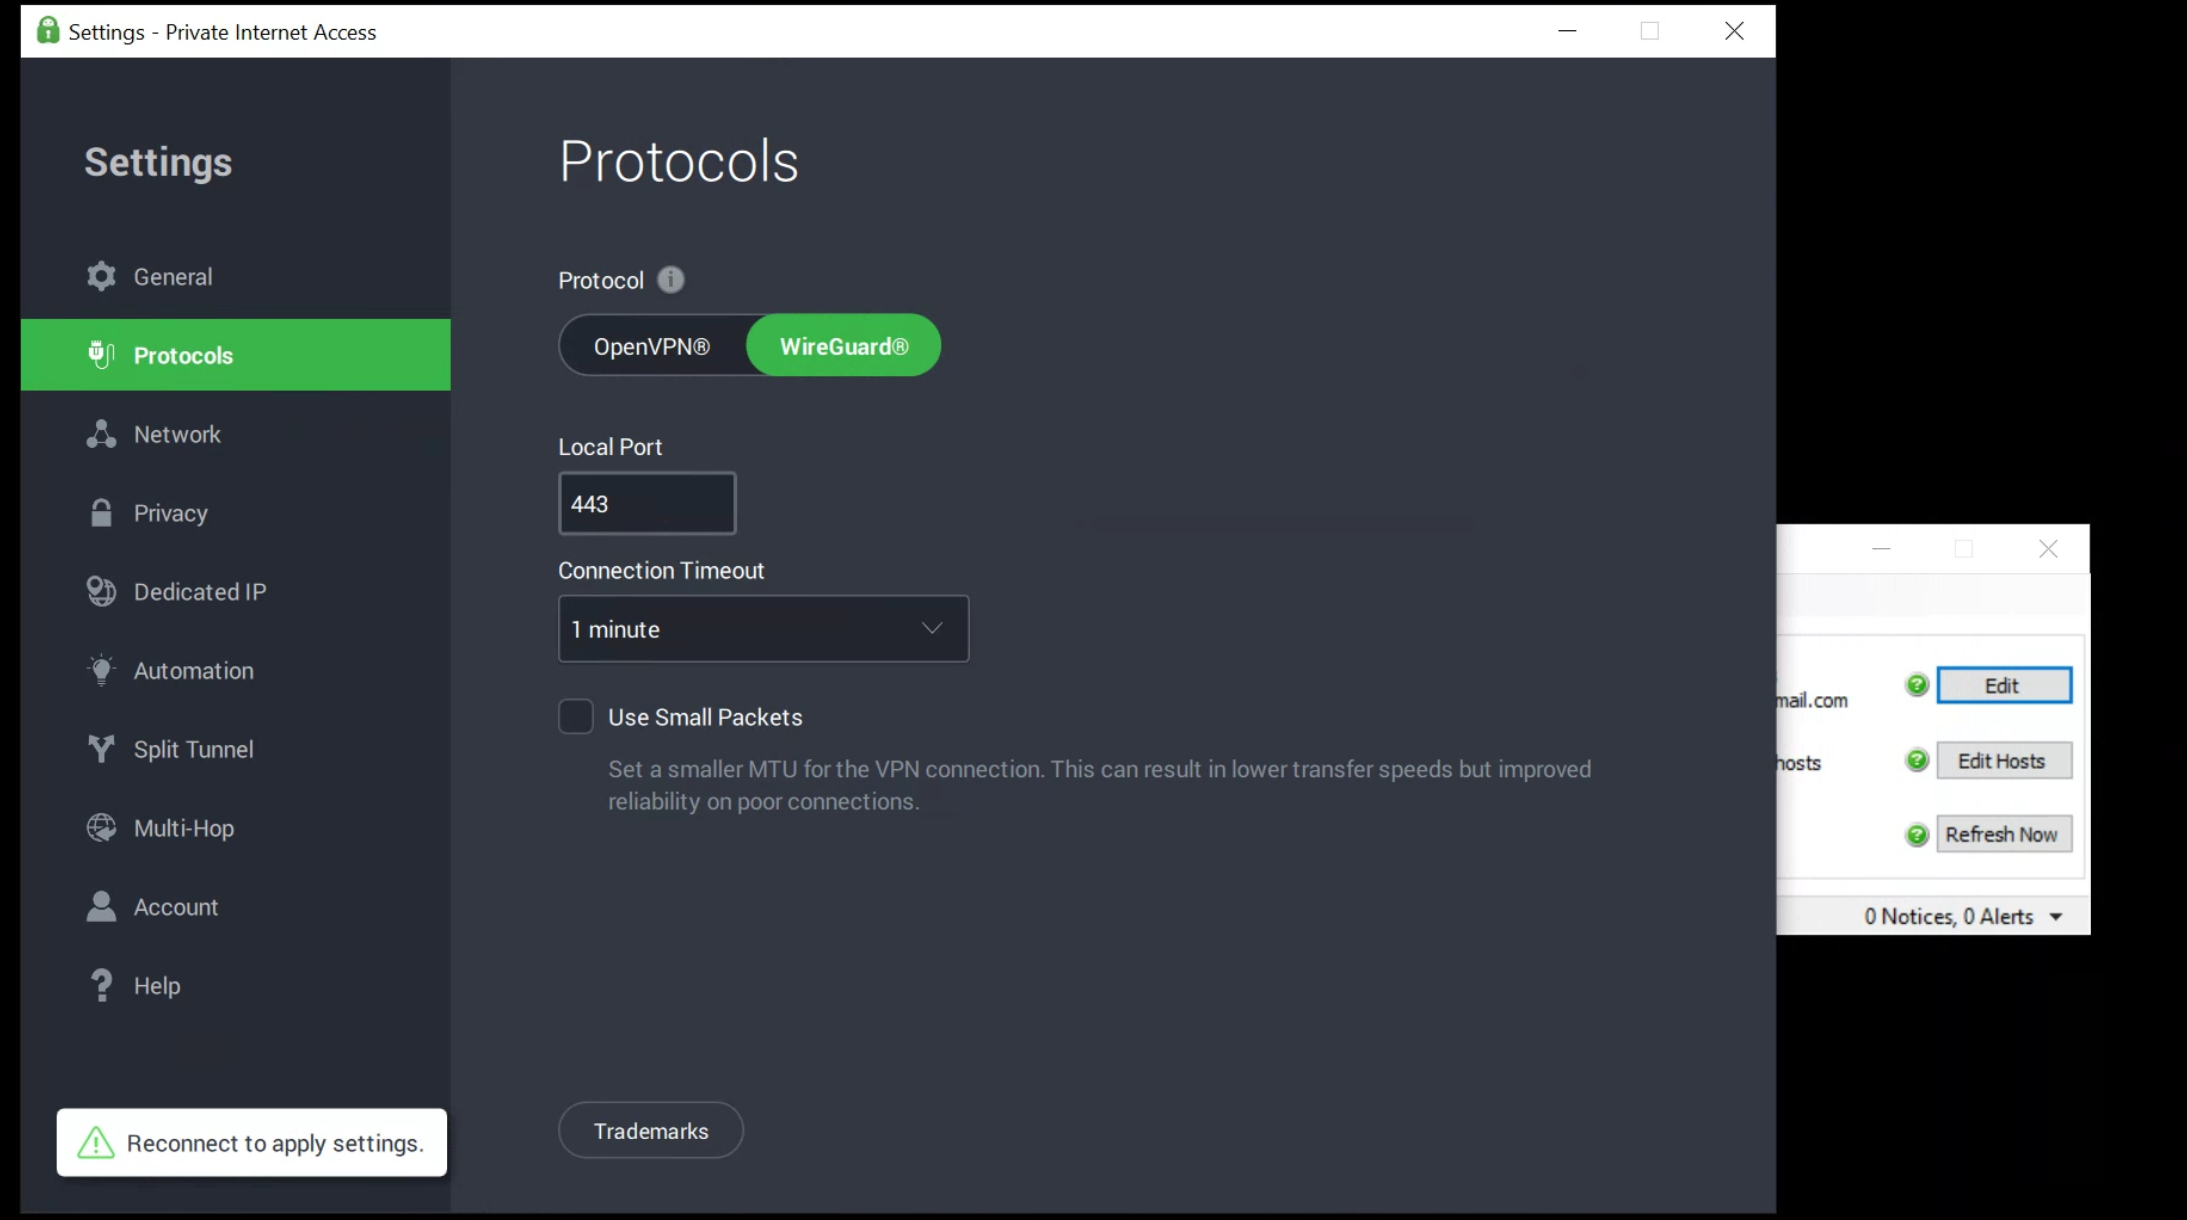
Task: Click the Refresh Now button
Action: click(2003, 835)
